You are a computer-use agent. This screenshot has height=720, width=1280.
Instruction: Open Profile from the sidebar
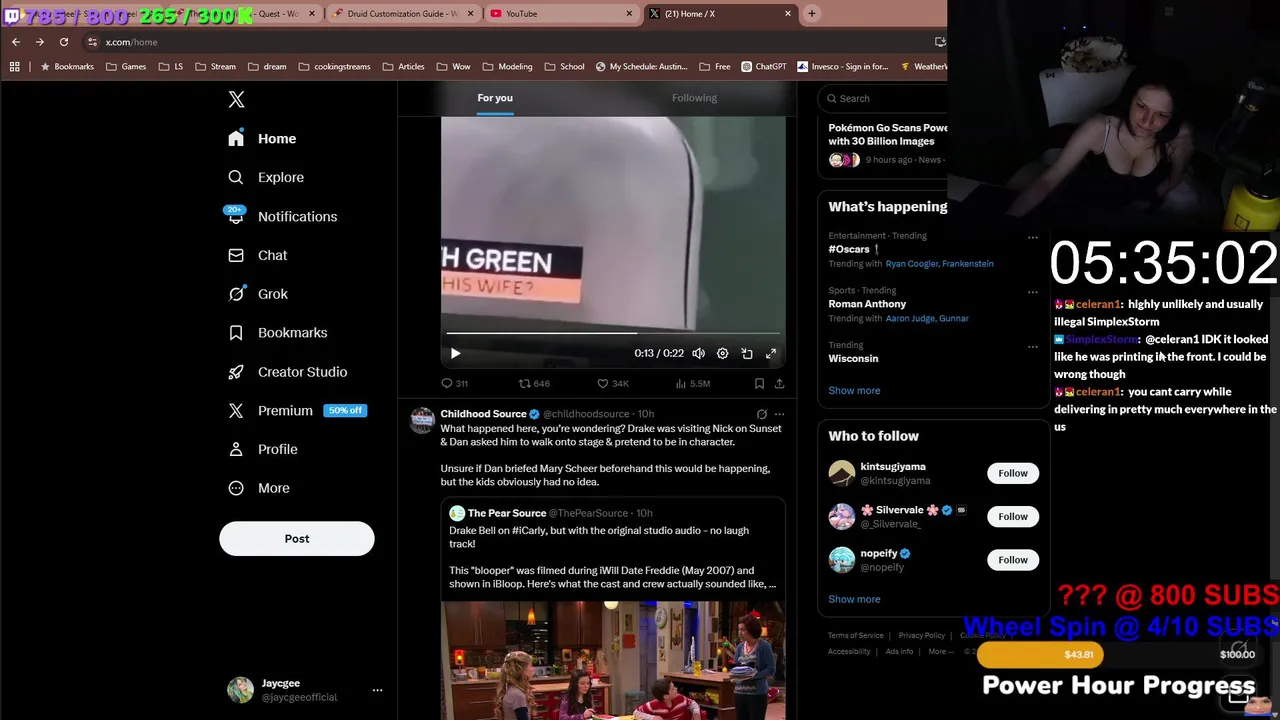pos(262,449)
